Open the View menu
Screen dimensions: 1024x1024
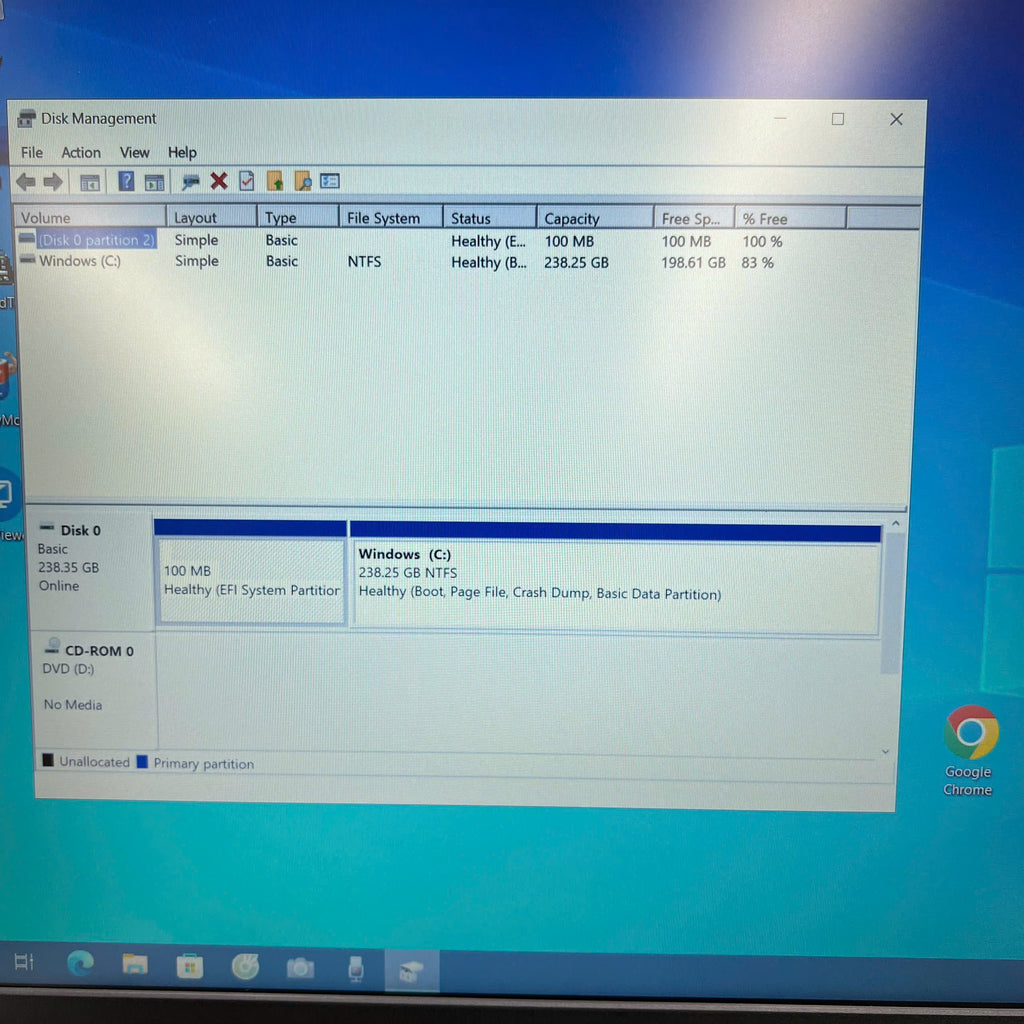[134, 153]
